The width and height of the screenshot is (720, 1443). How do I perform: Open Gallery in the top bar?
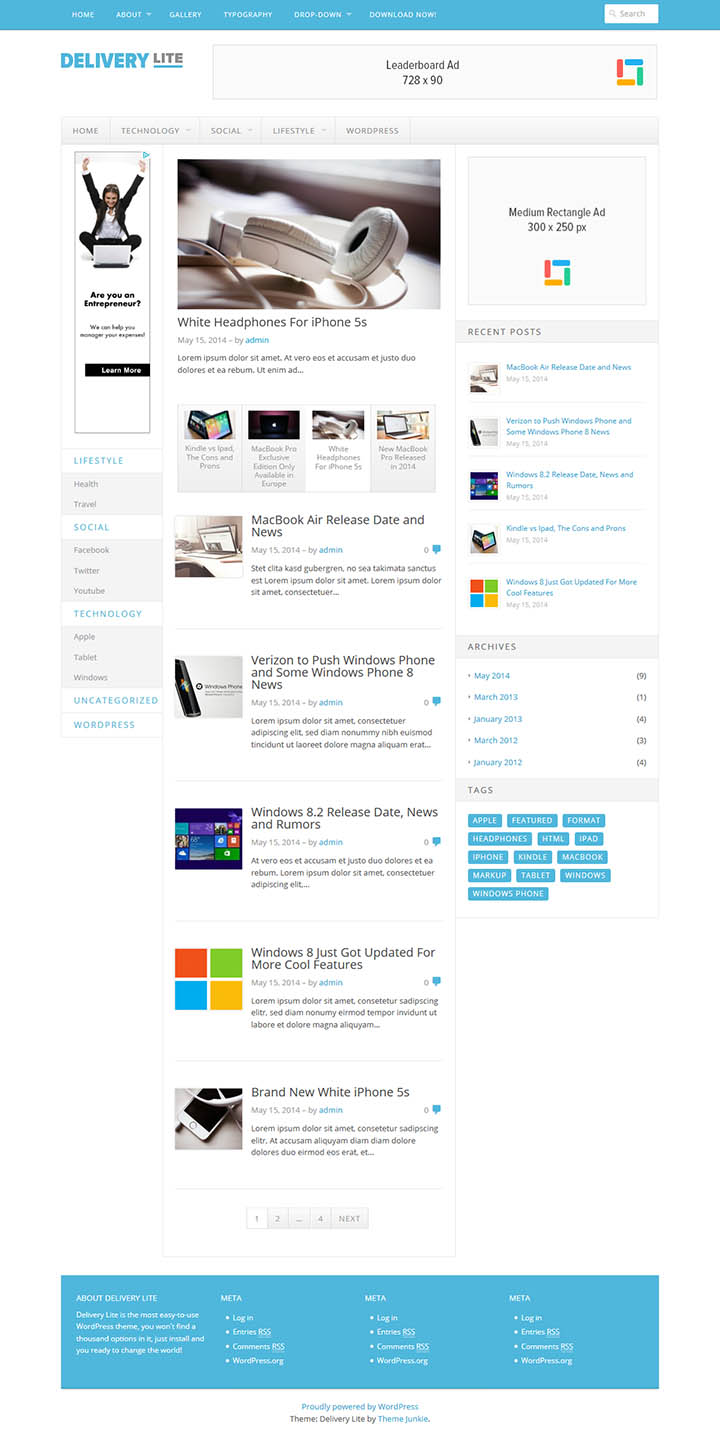(185, 15)
